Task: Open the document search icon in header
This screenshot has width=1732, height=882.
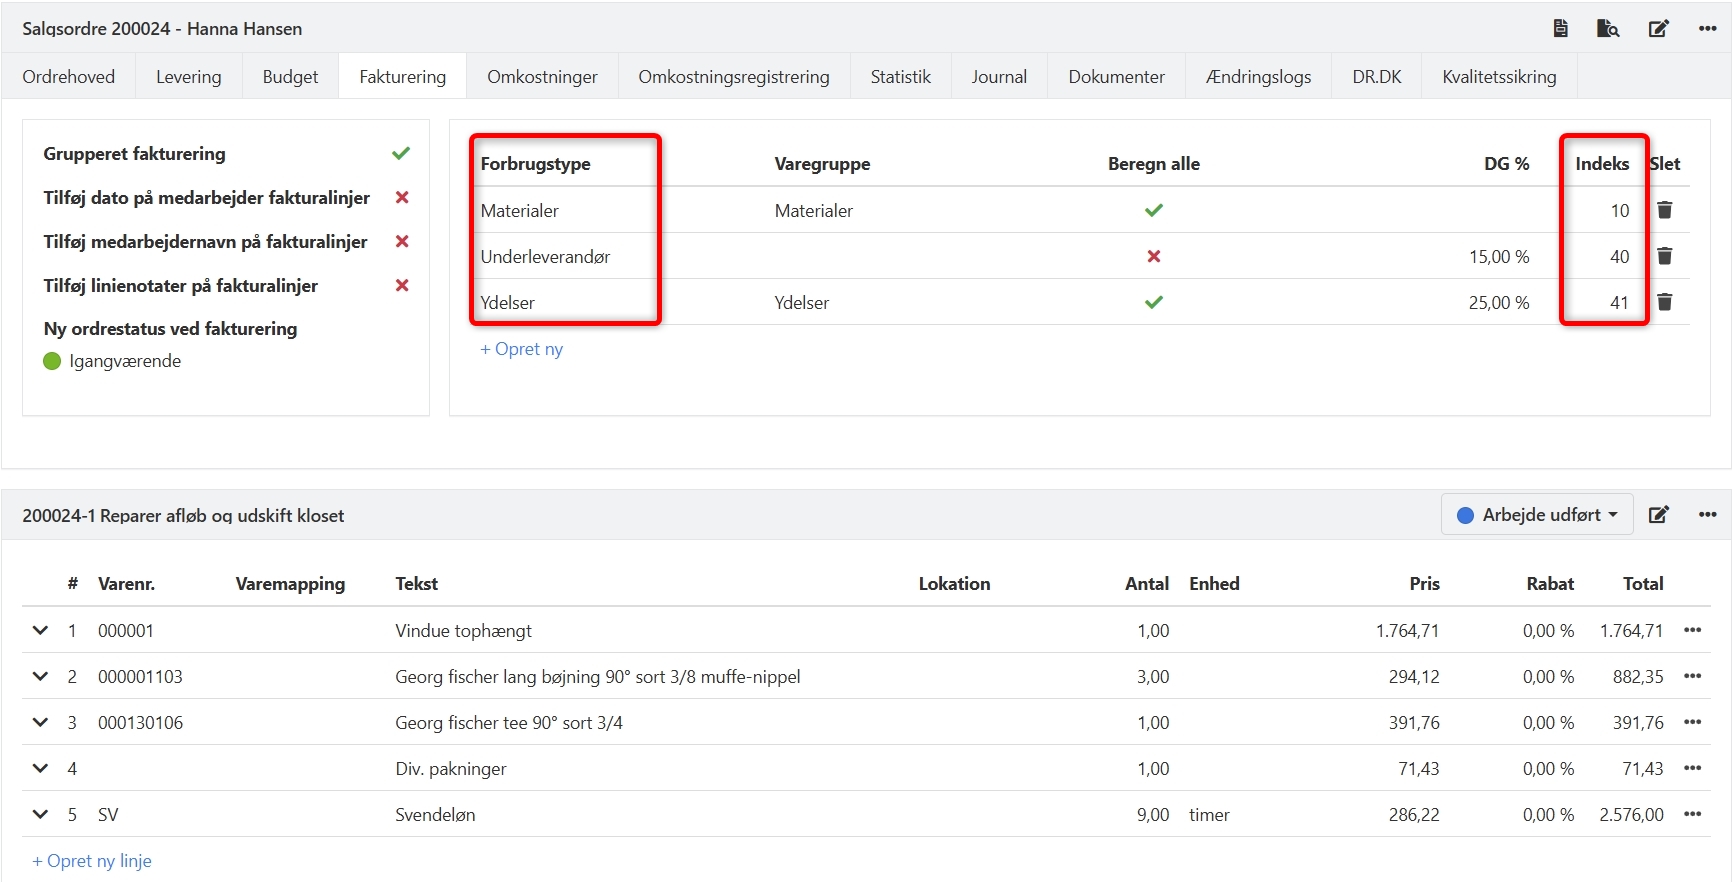Action: pos(1608,28)
